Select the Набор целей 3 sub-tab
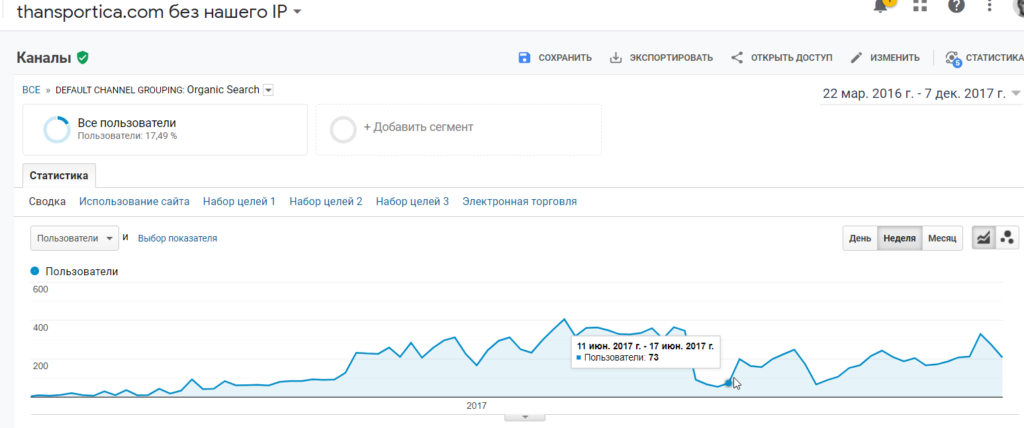The width and height of the screenshot is (1024, 428). [x=412, y=201]
